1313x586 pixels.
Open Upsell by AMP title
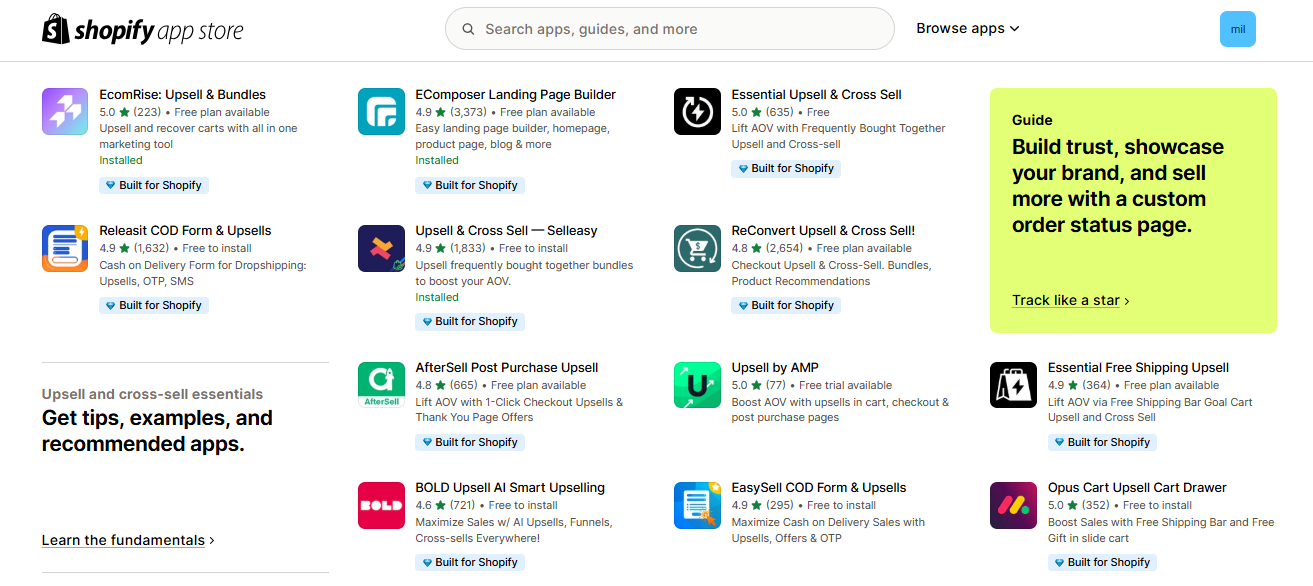[775, 368]
